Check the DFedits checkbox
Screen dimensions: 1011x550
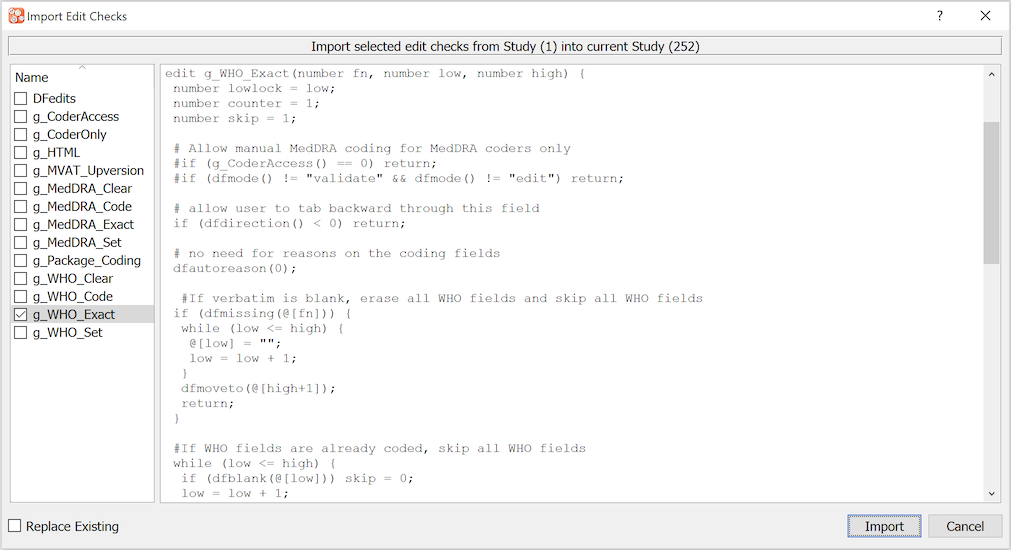(x=20, y=99)
